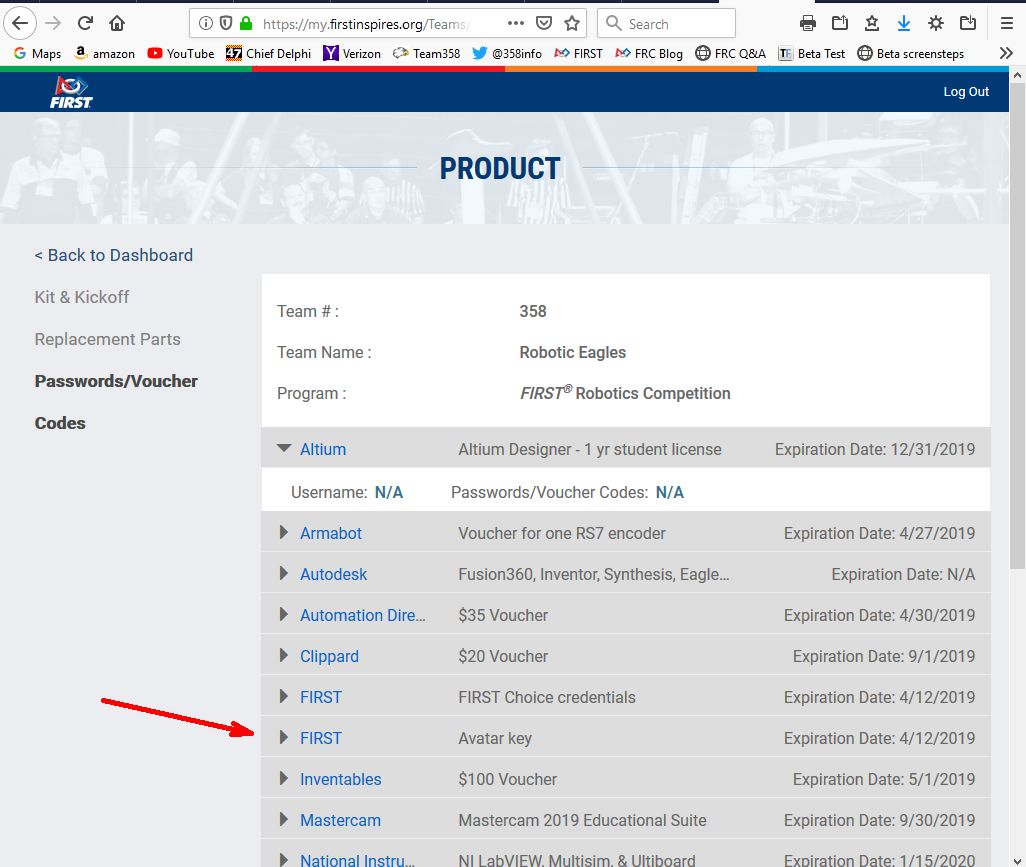
Task: Open page actions three-dot menu
Action: tap(516, 24)
